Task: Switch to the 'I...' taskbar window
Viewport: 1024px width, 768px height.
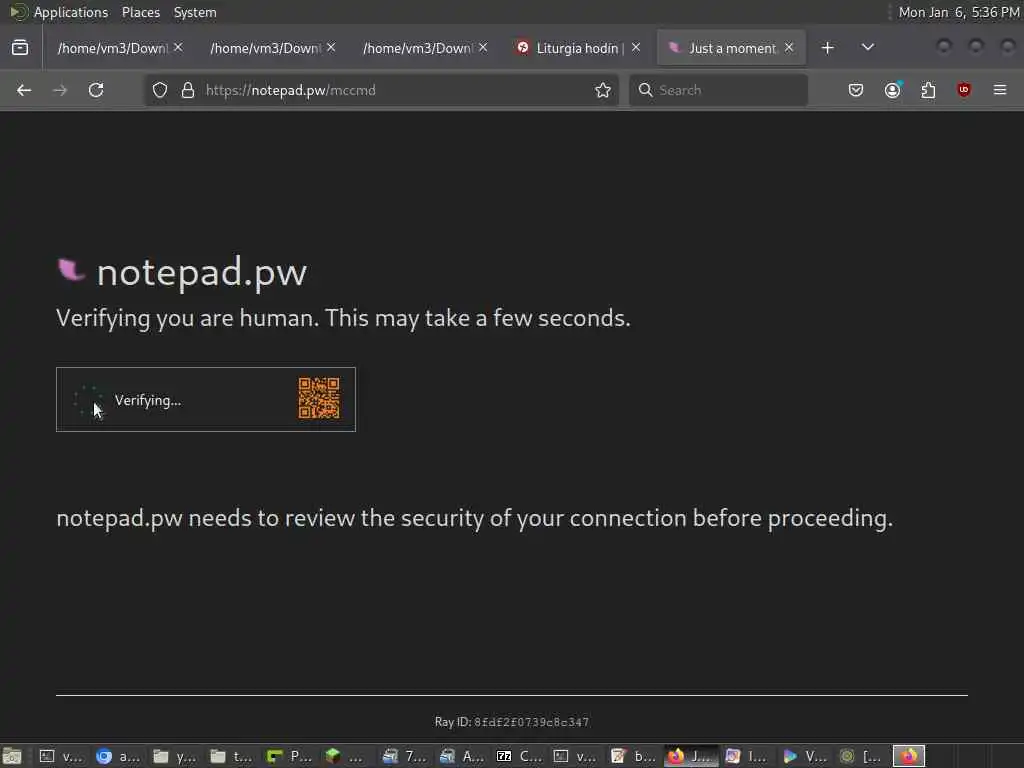Action: click(747, 756)
